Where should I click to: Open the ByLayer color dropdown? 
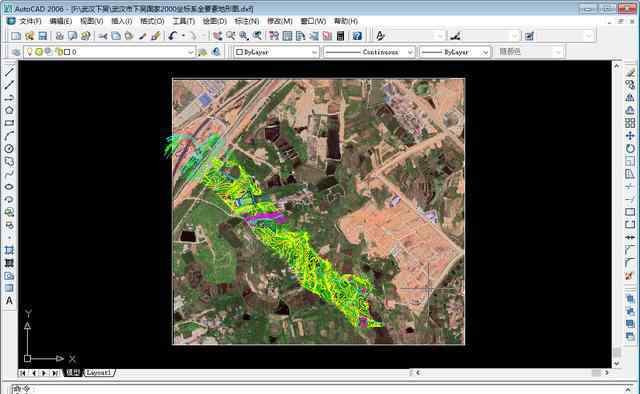tap(276, 52)
